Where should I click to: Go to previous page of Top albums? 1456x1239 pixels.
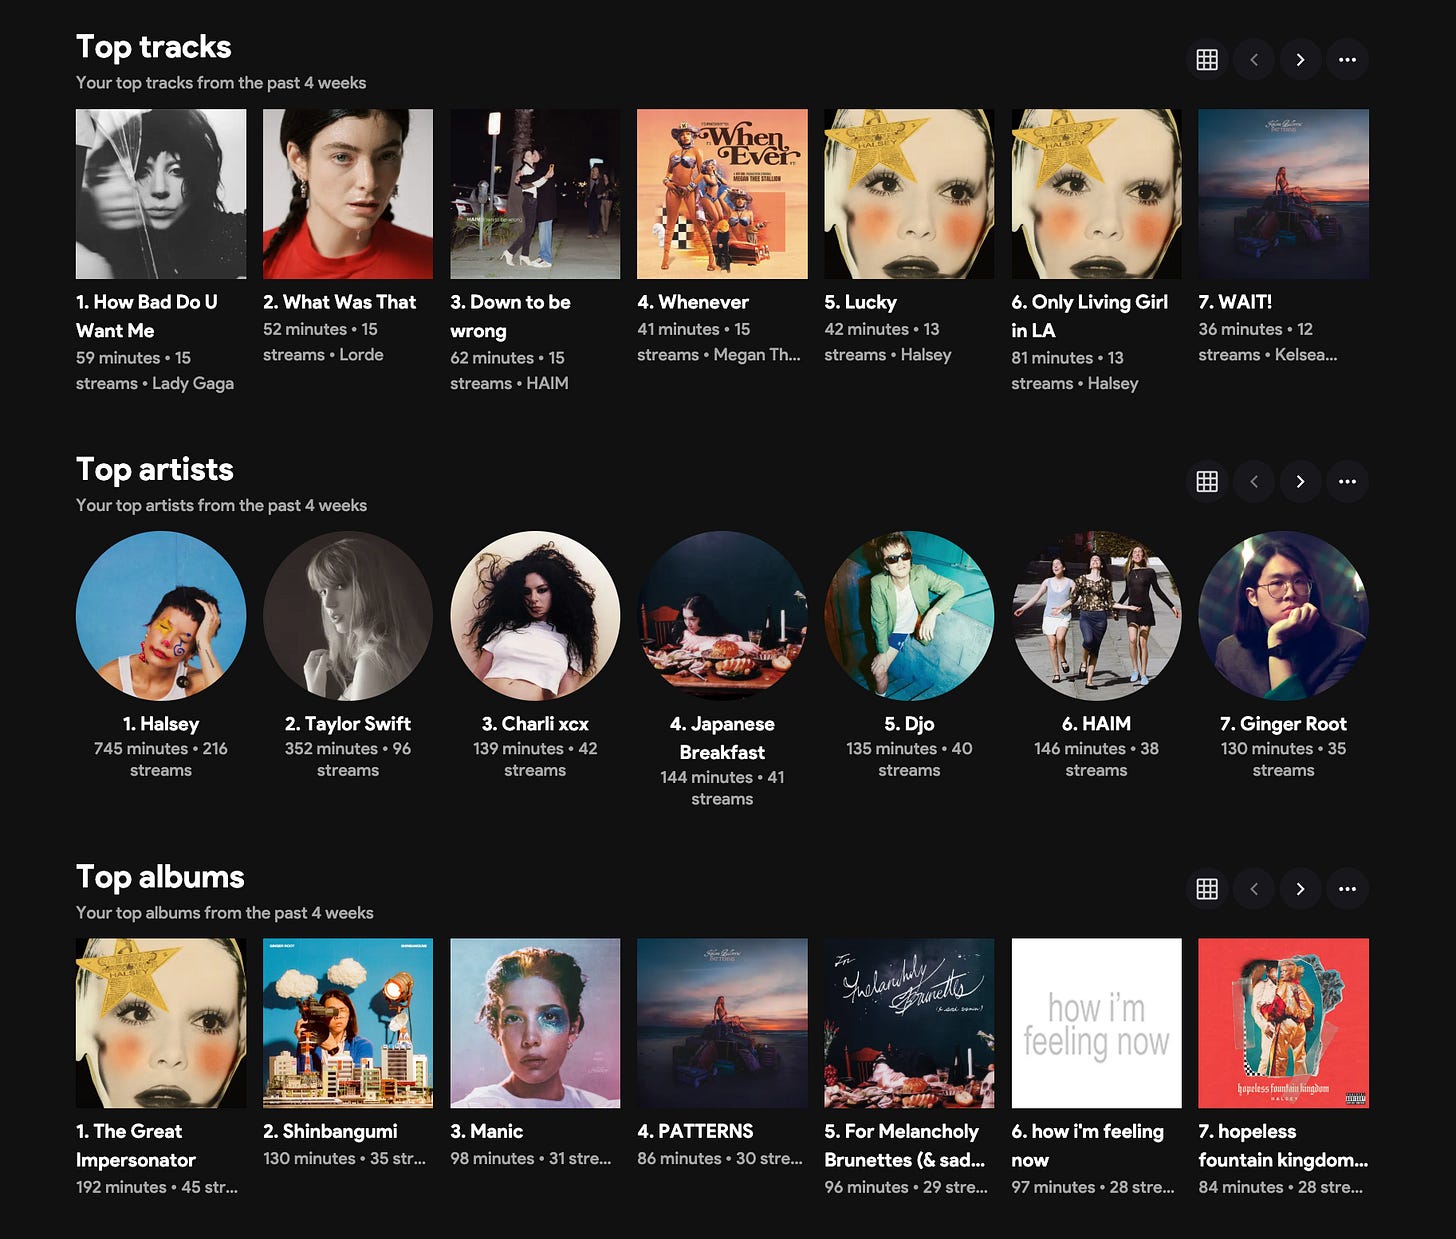point(1254,889)
